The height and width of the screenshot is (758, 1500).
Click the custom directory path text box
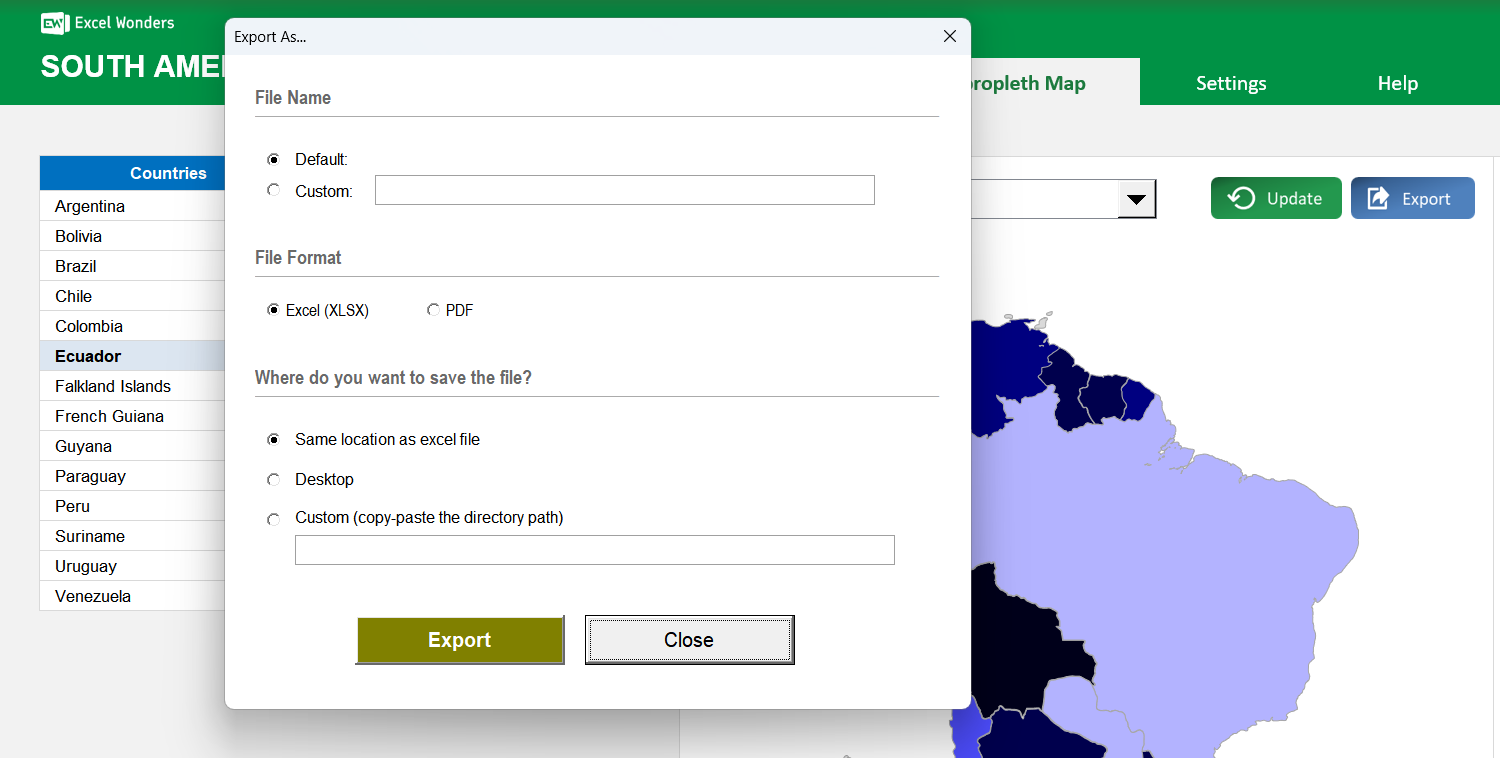594,549
